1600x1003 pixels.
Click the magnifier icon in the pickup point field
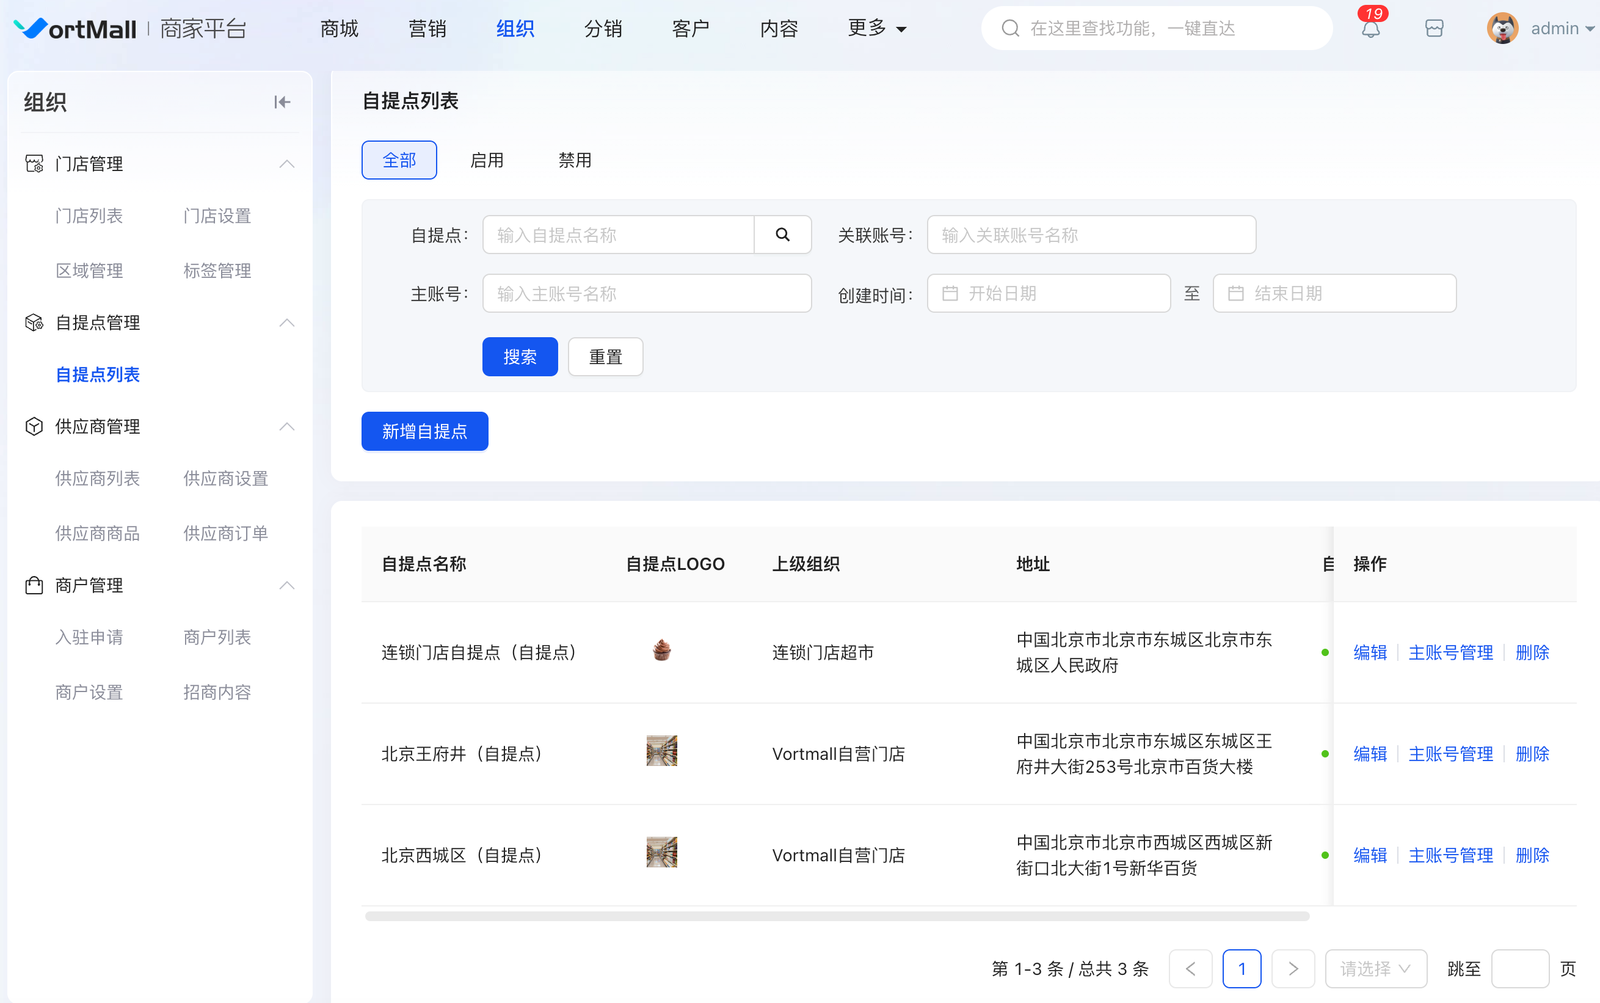[x=782, y=235]
